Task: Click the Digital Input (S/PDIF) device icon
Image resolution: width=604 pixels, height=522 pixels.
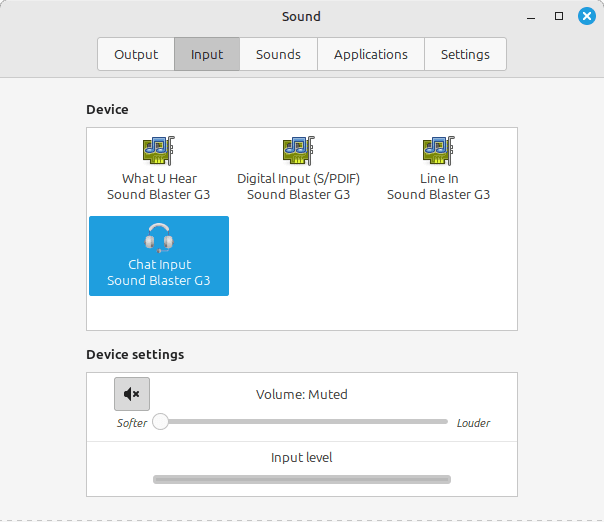Action: pyautogui.click(x=298, y=151)
